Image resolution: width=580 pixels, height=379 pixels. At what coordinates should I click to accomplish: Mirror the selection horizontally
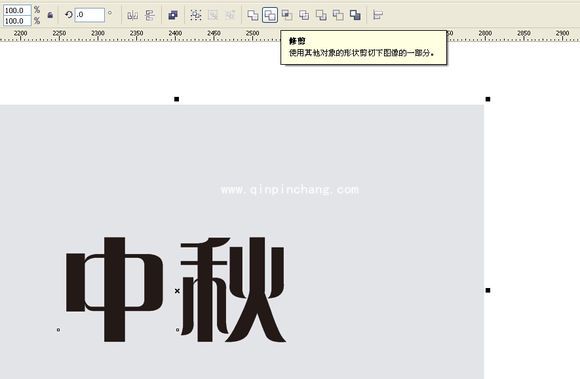pyautogui.click(x=132, y=15)
